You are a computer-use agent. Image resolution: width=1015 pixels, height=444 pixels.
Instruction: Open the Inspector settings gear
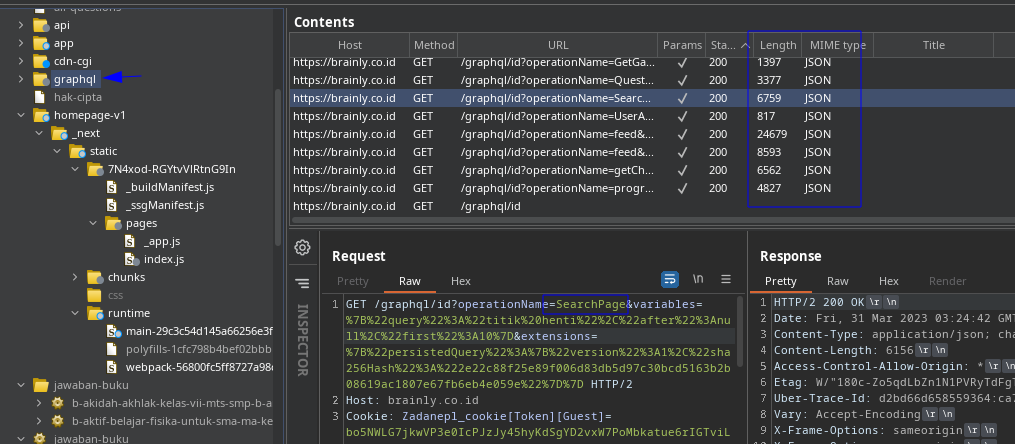coord(302,248)
